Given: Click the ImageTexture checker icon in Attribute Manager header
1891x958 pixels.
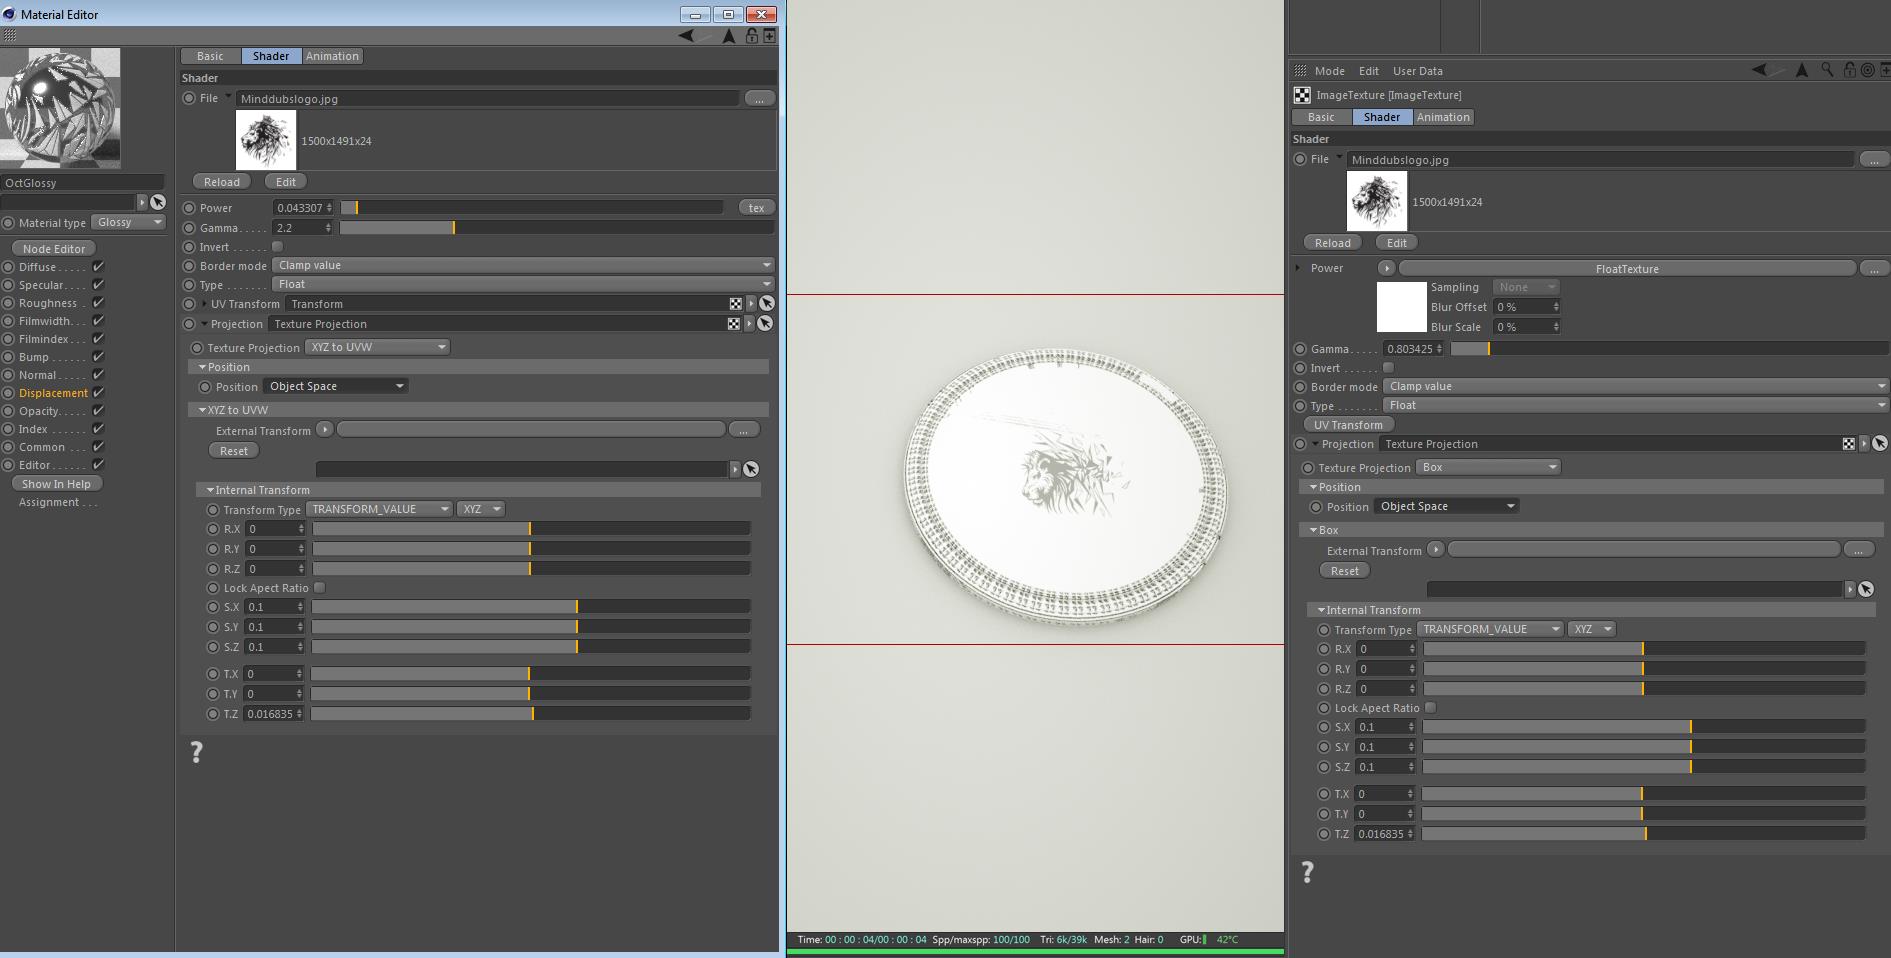Looking at the screenshot, I should (x=1302, y=95).
